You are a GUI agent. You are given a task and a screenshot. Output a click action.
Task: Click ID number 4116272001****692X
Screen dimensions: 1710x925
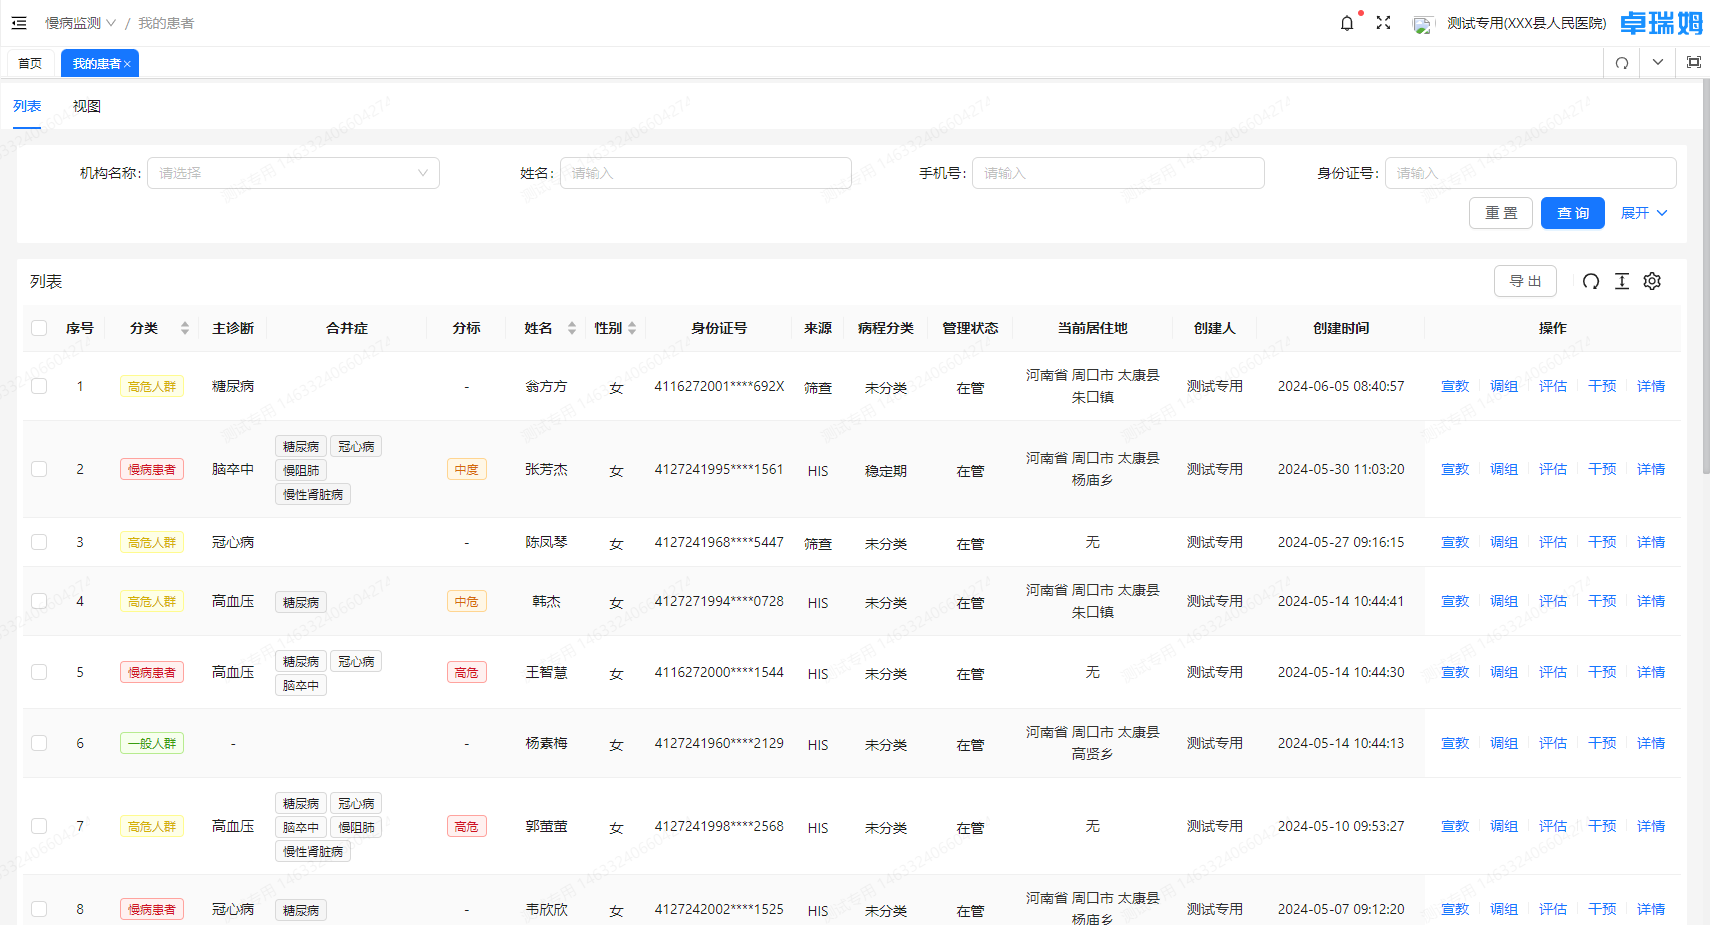coord(719,386)
